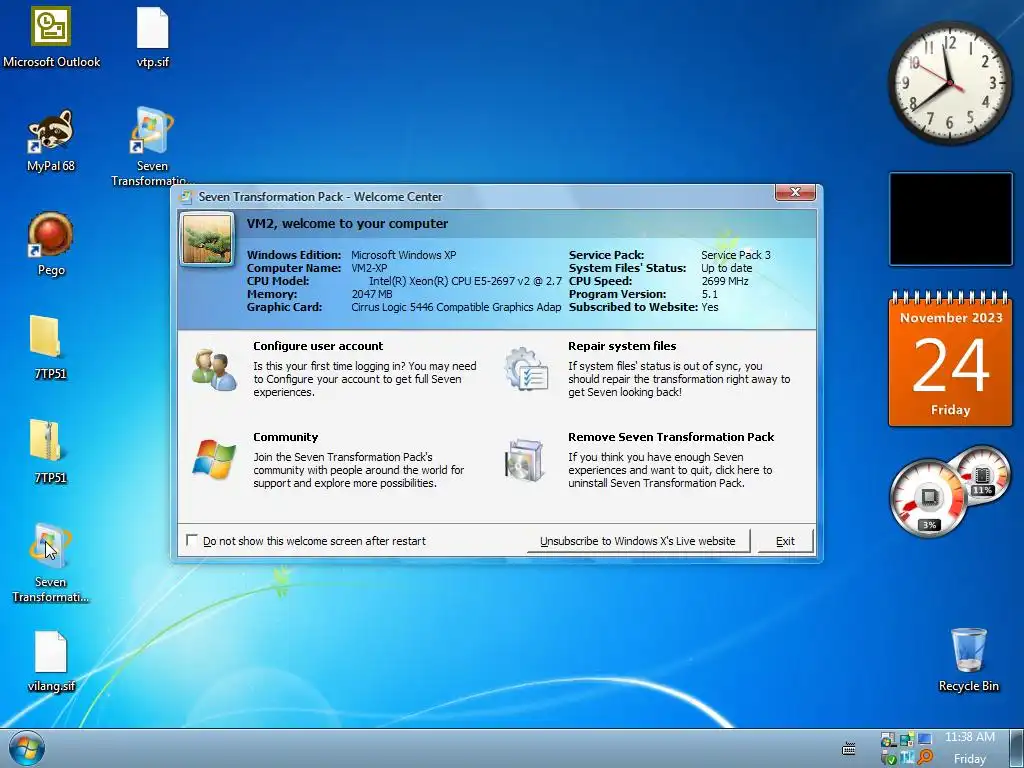Click the Windows logo tray icon

point(889,740)
